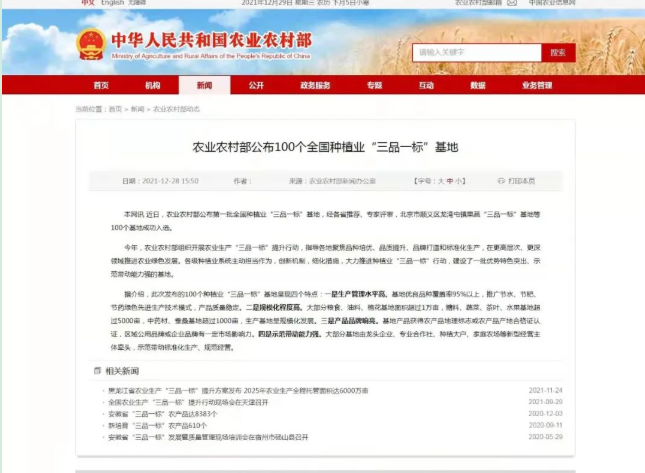Open the 机构 navigation tab
645x473 pixels.
tap(152, 85)
